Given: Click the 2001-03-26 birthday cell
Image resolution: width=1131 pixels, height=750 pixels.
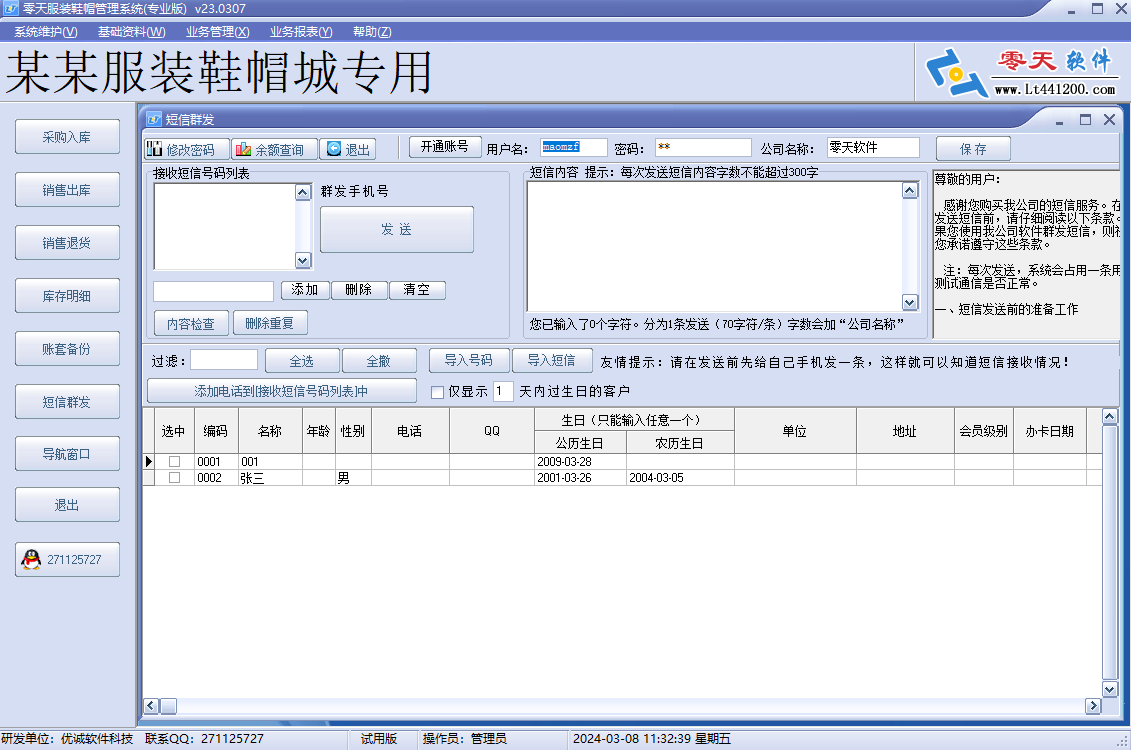Looking at the screenshot, I should tap(581, 477).
